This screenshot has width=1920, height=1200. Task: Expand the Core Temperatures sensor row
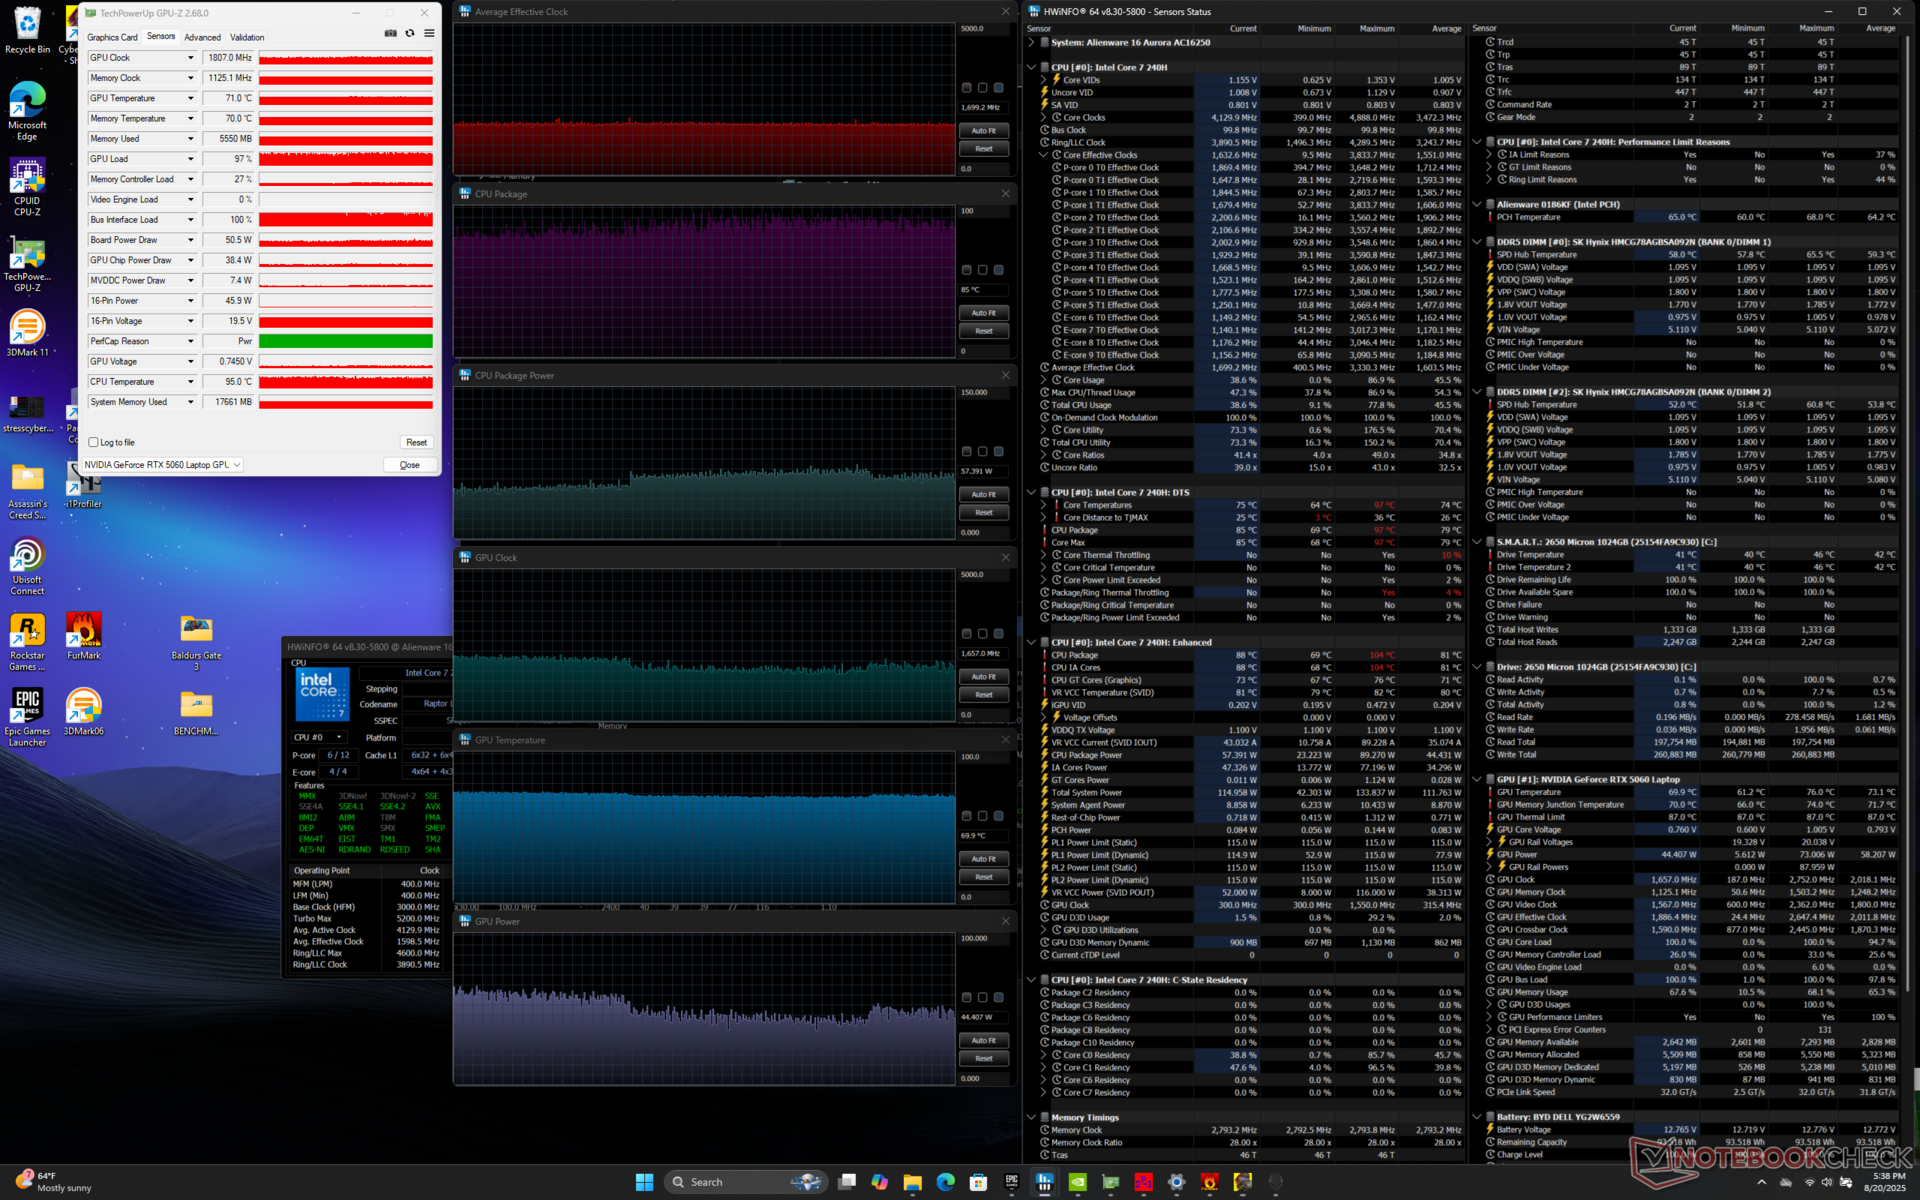tap(1044, 505)
